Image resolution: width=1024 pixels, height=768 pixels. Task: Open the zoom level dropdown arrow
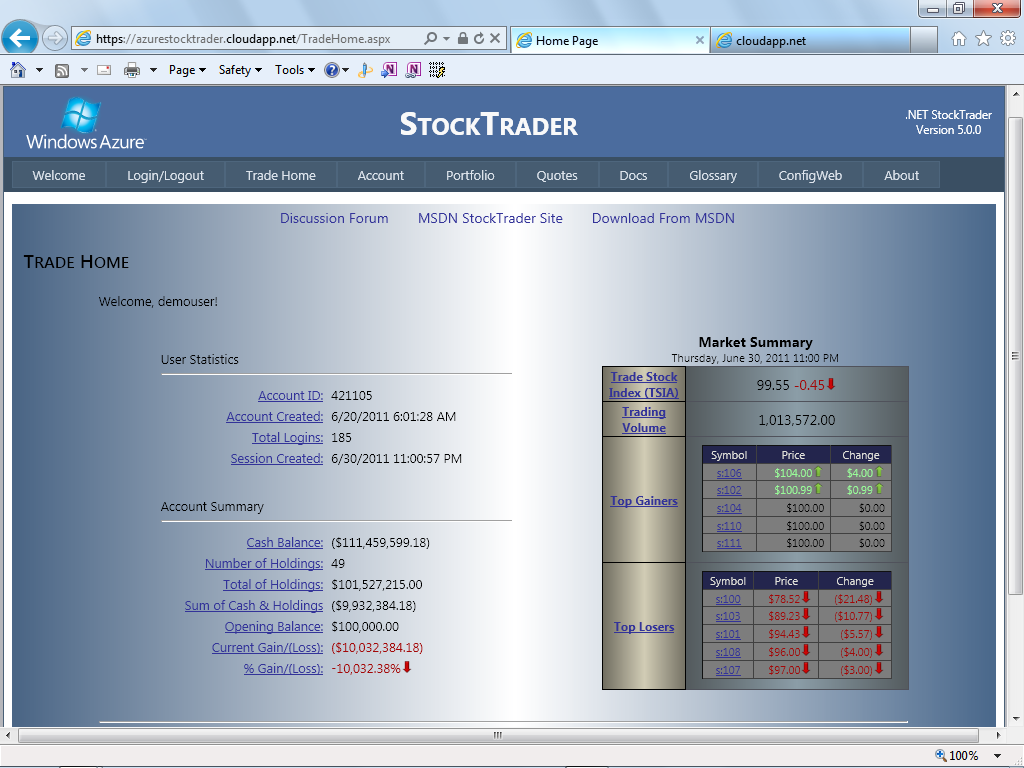(997, 756)
